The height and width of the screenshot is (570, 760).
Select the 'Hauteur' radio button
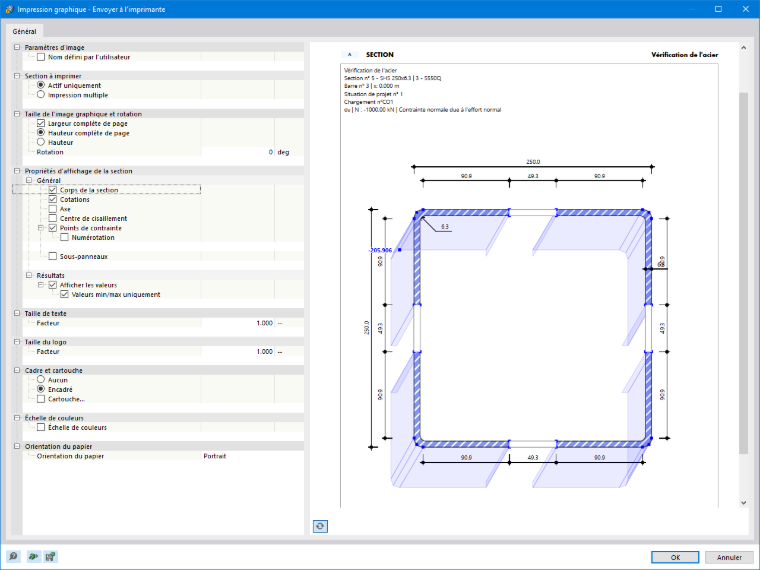(41, 142)
